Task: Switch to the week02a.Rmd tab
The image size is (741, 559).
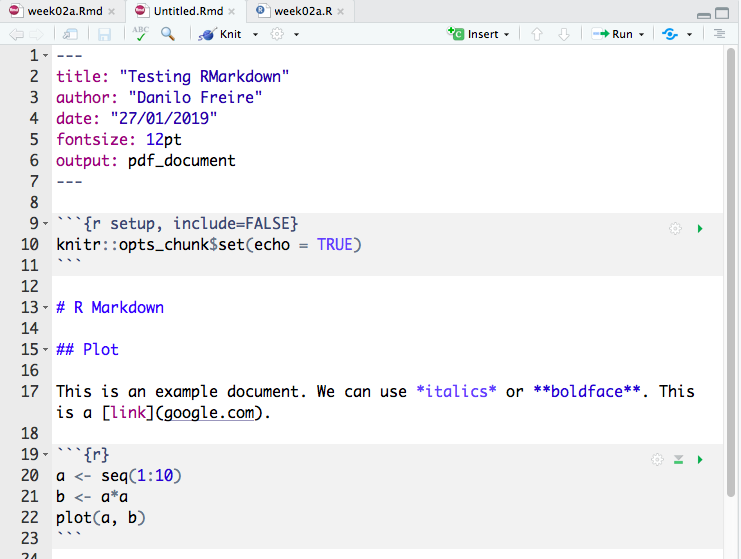Action: point(65,11)
